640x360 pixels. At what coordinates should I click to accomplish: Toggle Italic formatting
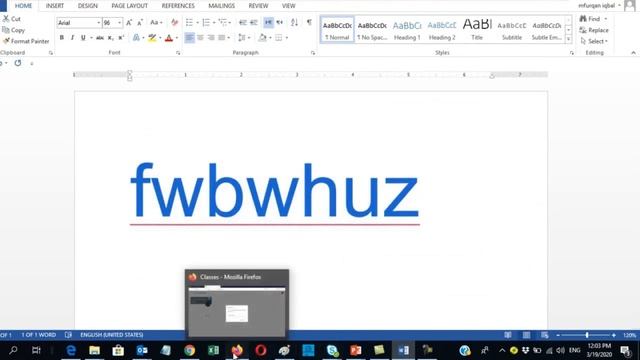coord(72,38)
